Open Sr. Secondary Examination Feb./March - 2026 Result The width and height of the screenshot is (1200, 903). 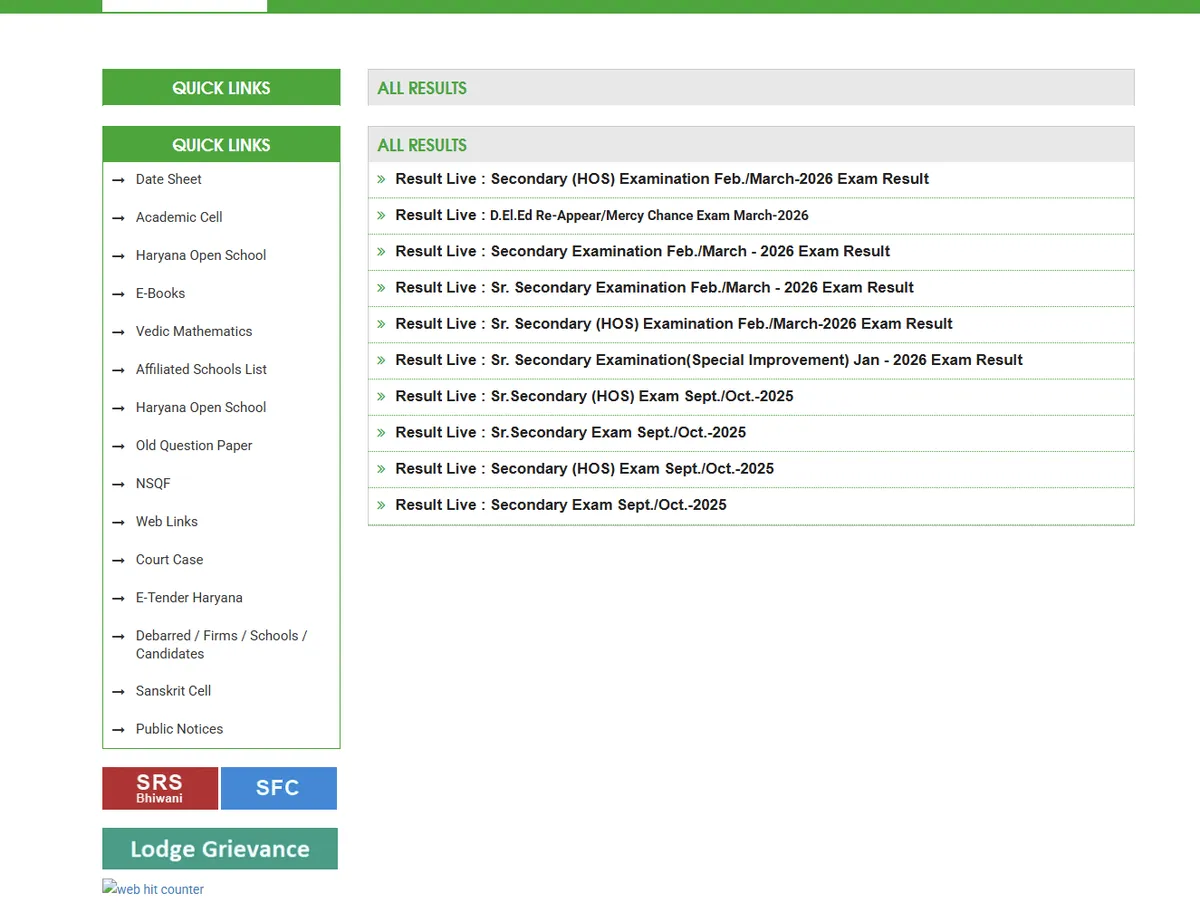click(655, 287)
